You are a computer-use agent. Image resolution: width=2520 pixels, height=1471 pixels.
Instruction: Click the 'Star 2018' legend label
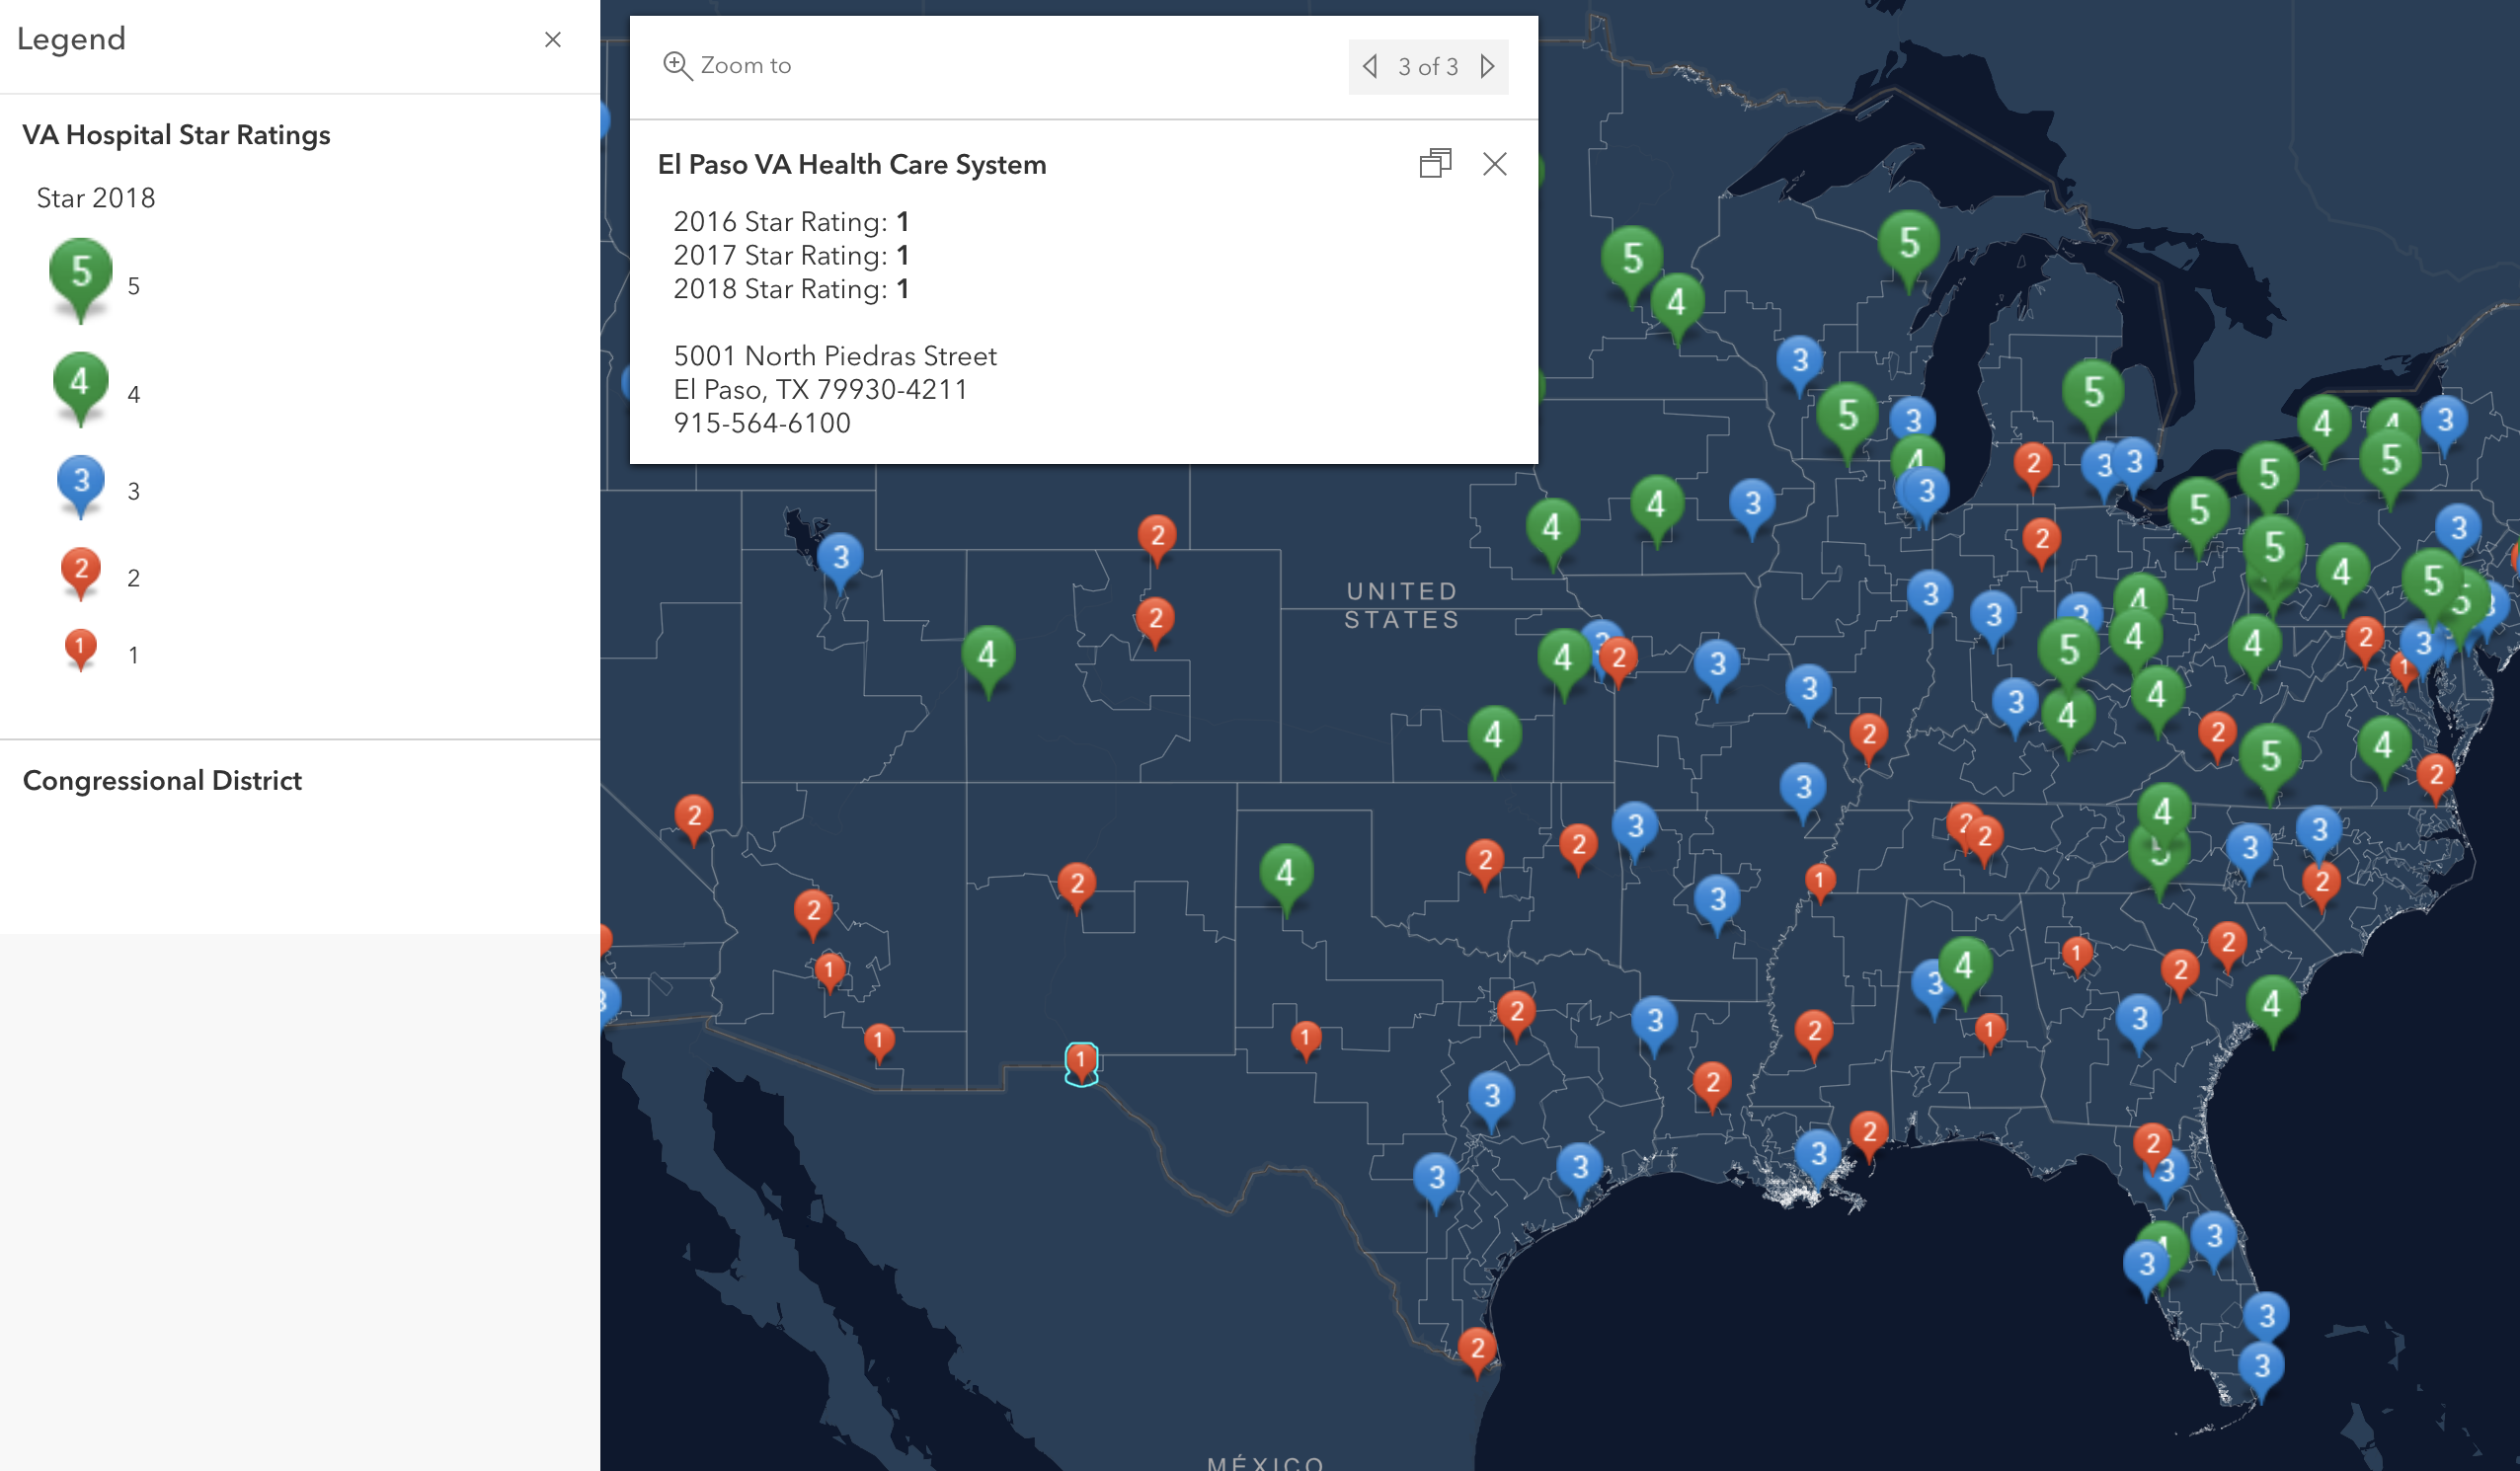pyautogui.click(x=96, y=198)
